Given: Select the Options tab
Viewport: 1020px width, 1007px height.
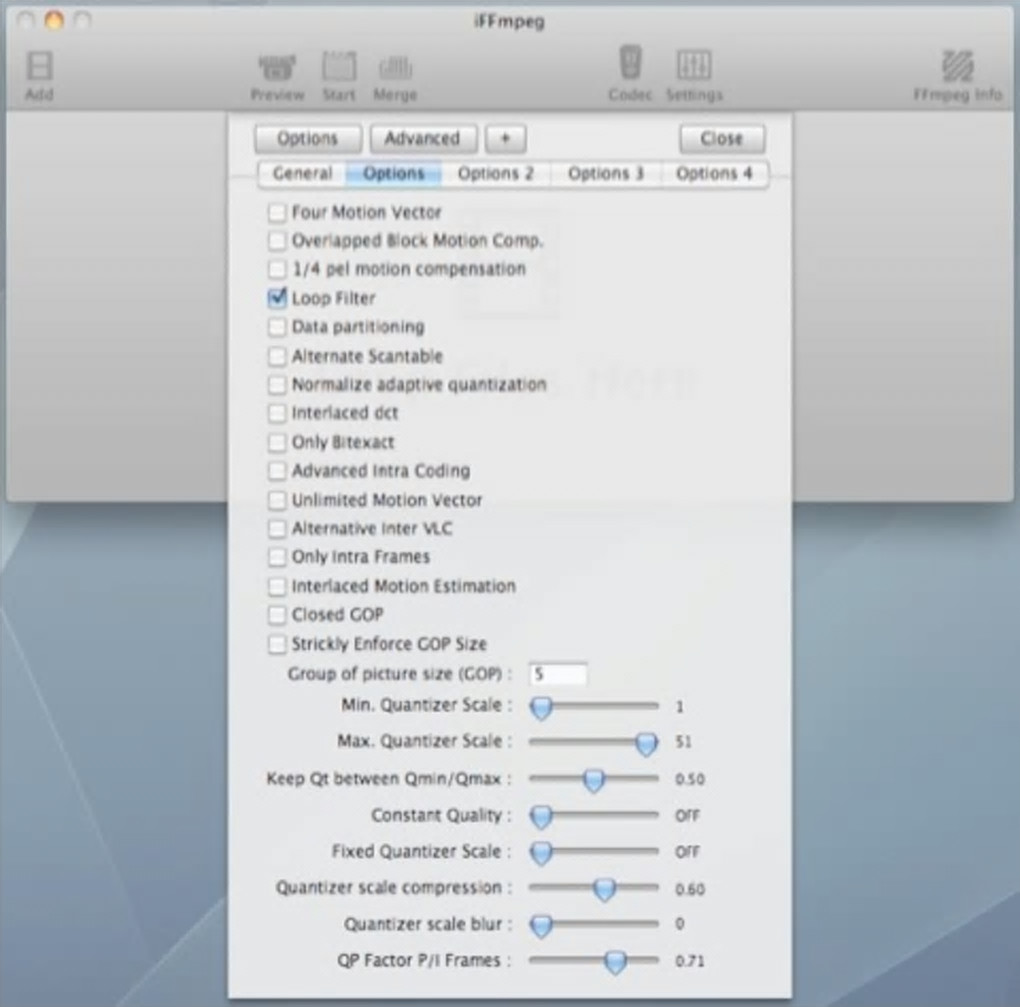Looking at the screenshot, I should tap(394, 174).
